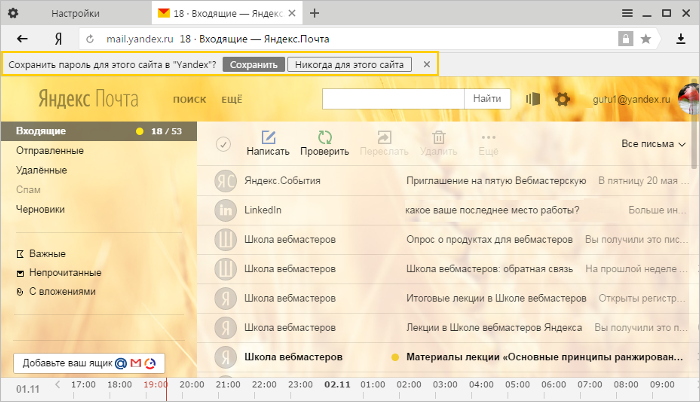Viewport: 700px width, 402px height.
Task: Open the Отправленные folder
Action: [50, 151]
